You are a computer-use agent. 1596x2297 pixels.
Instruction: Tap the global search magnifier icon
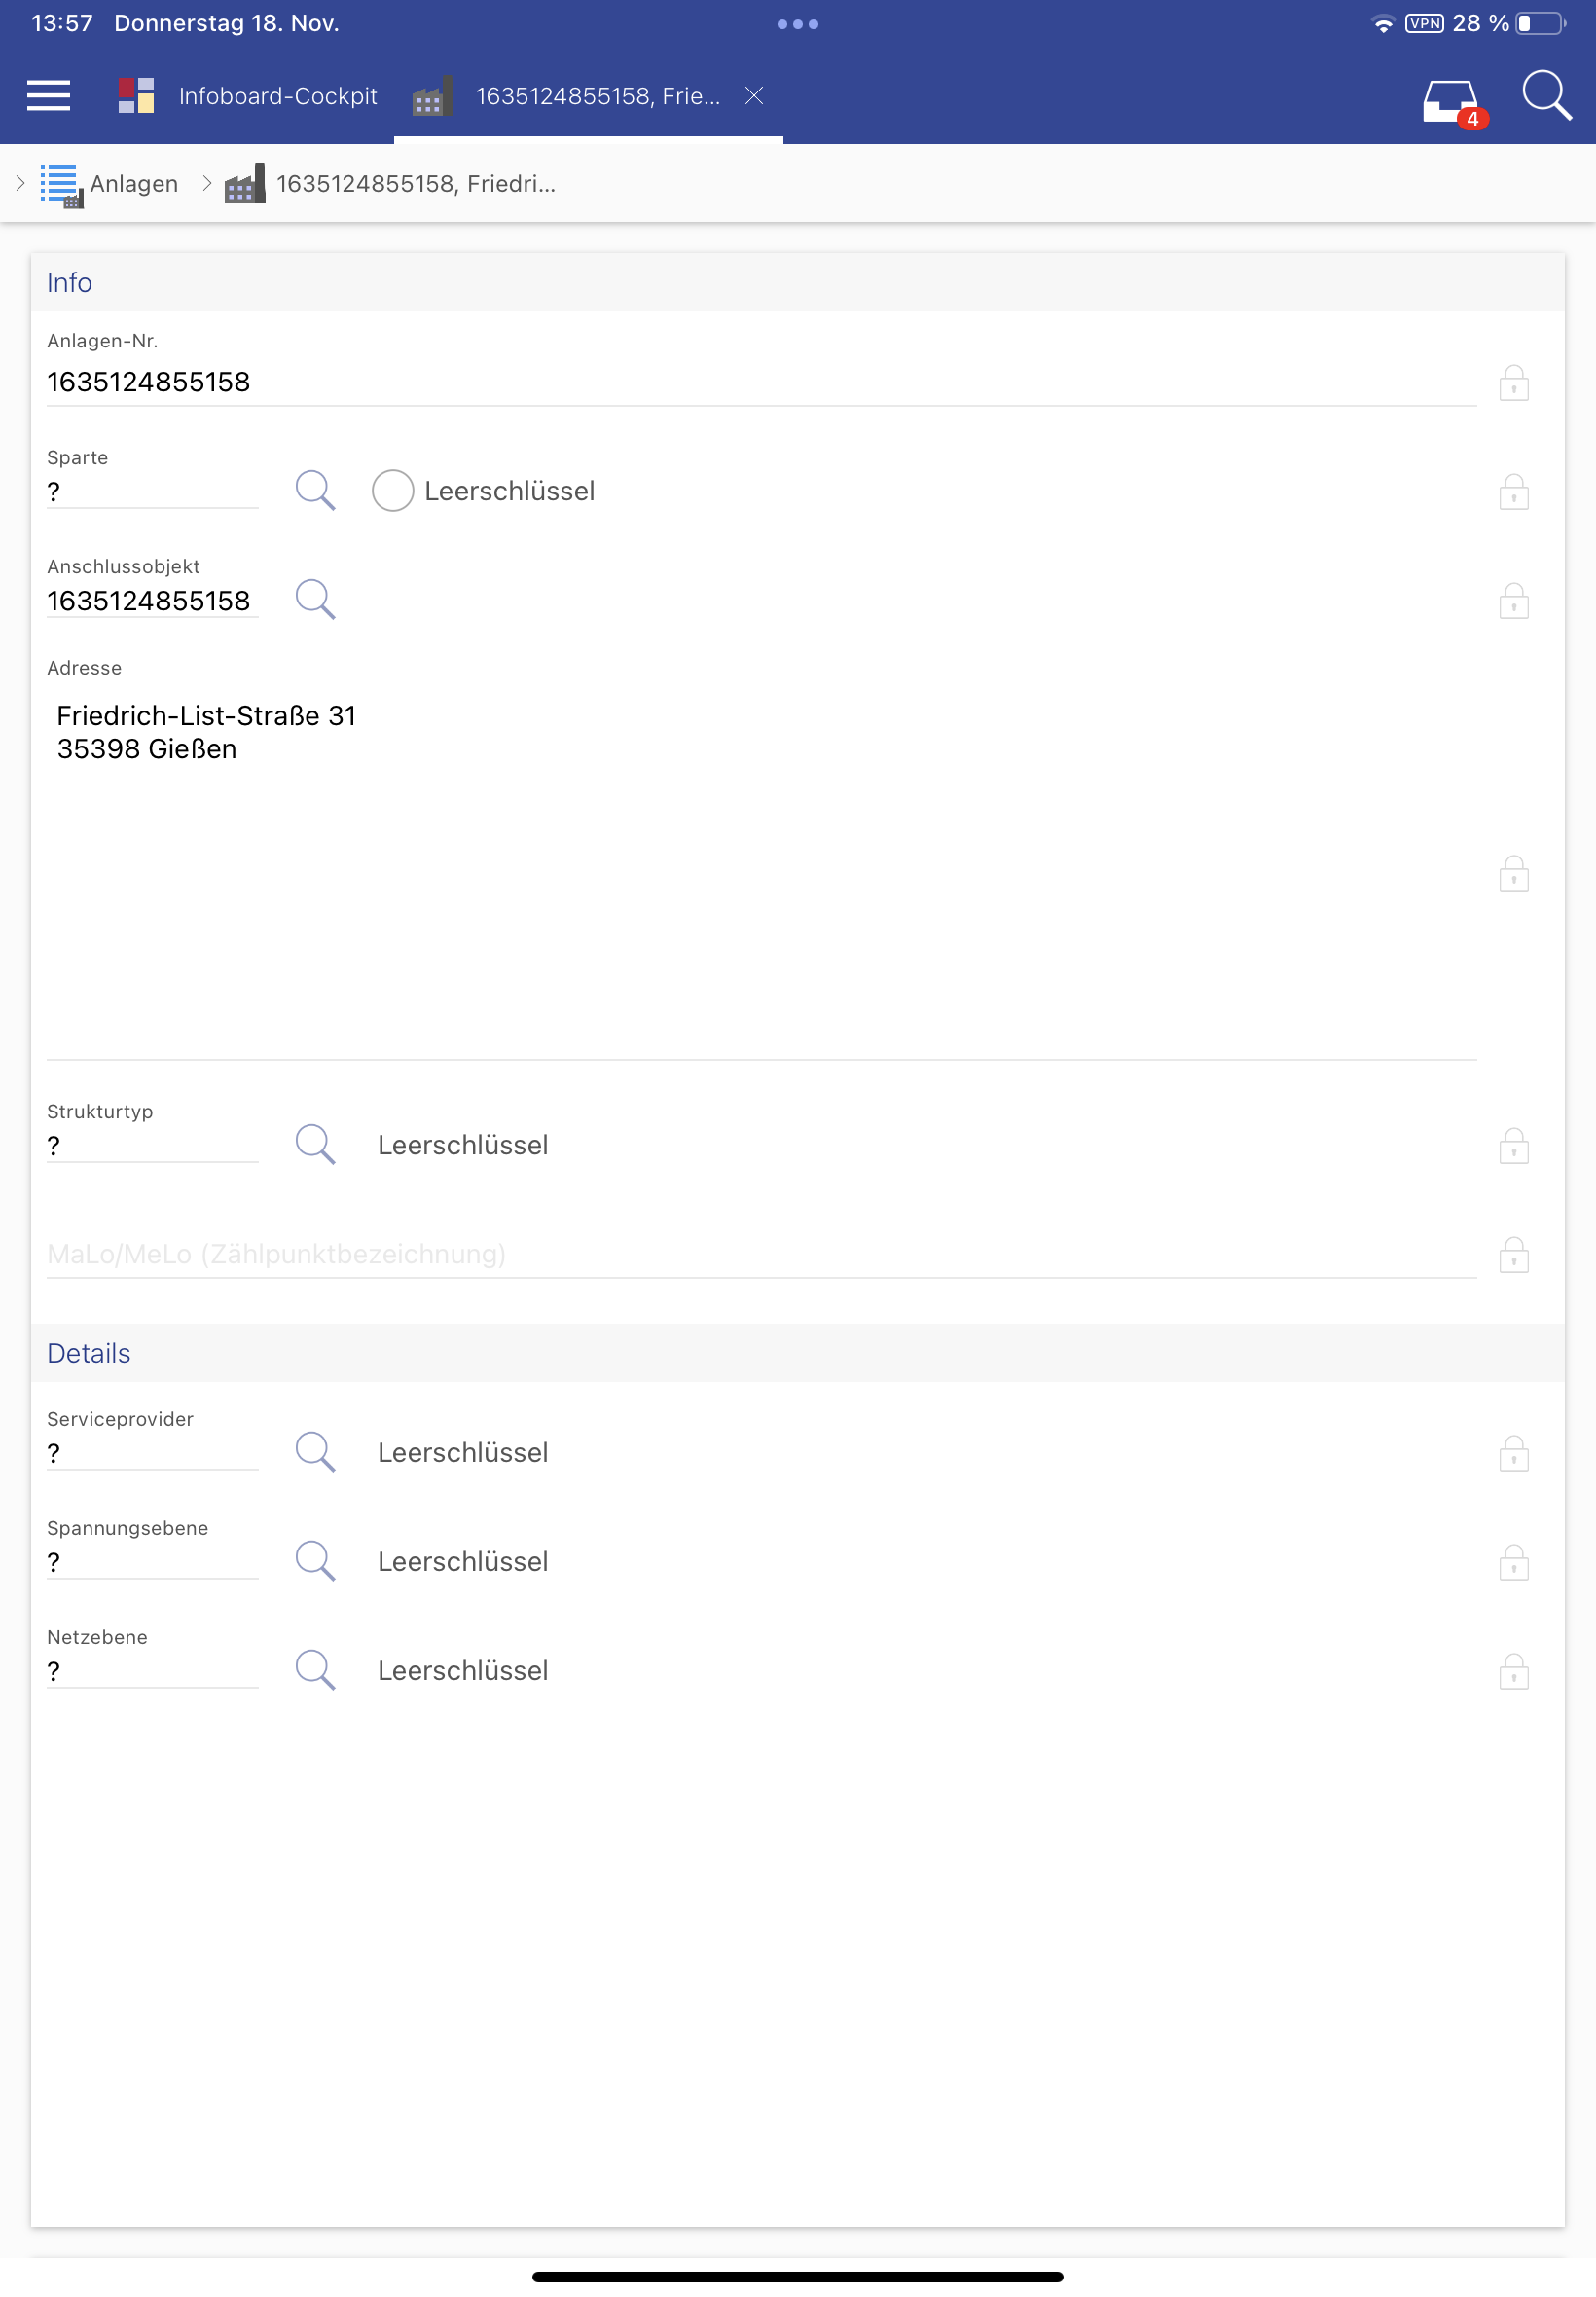coord(1545,96)
